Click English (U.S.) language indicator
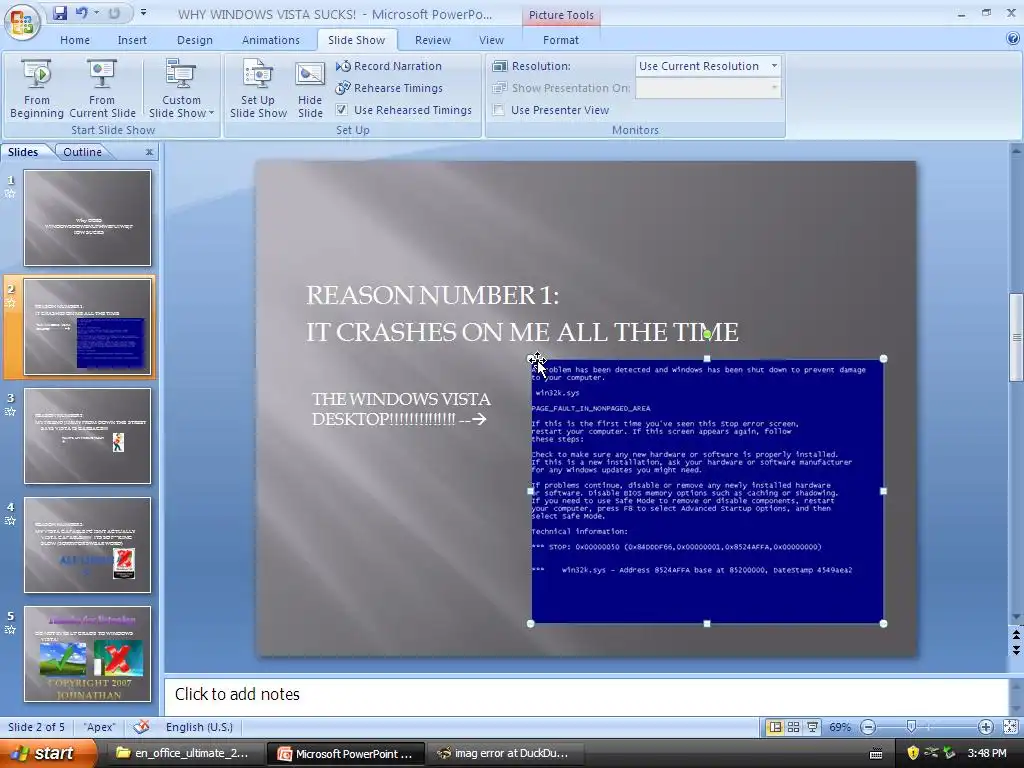 199,727
